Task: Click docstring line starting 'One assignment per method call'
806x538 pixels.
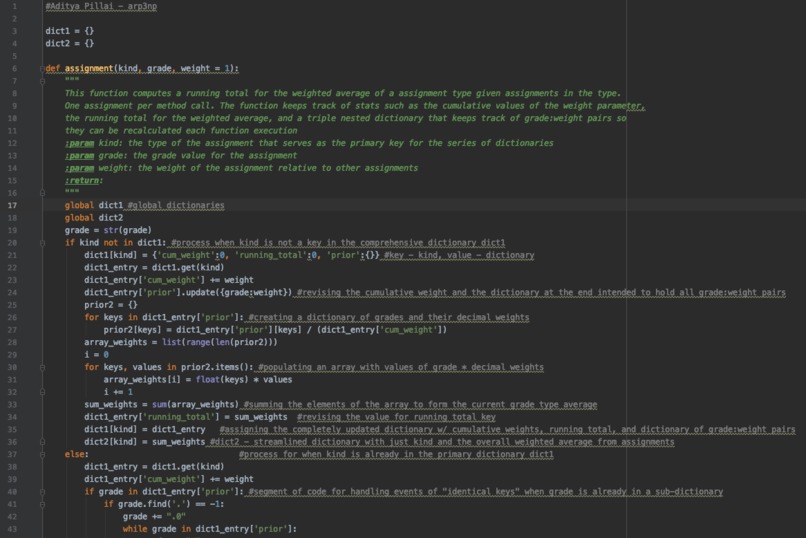Action: [x=355, y=106]
